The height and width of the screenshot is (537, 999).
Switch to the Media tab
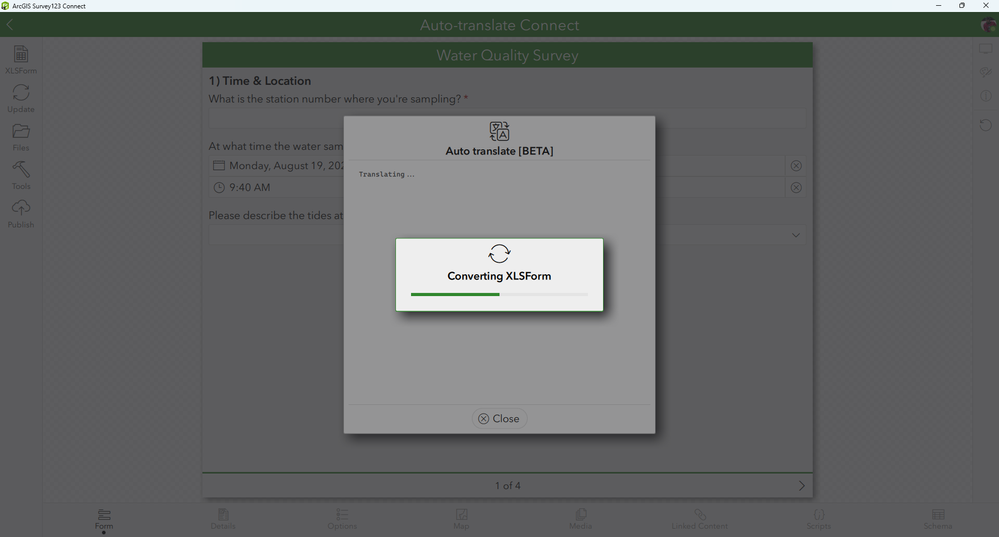[x=580, y=519]
